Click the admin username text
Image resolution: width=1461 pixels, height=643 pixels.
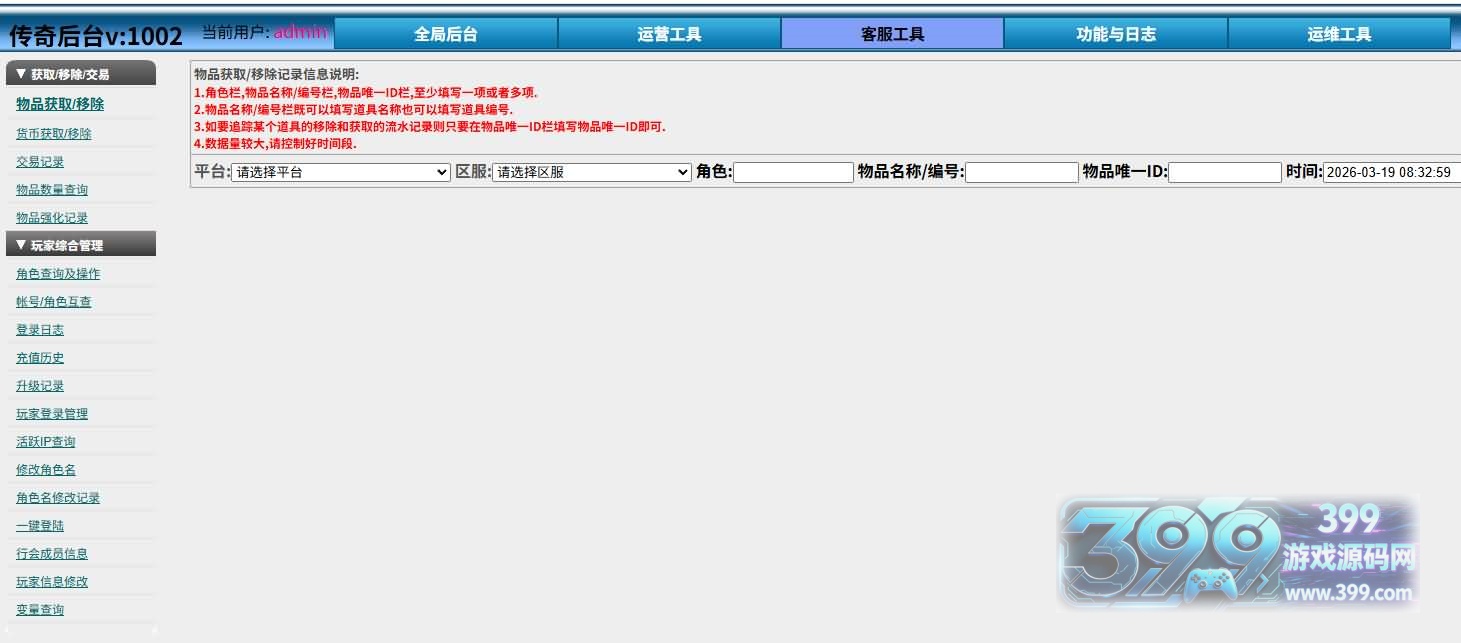pyautogui.click(x=300, y=31)
